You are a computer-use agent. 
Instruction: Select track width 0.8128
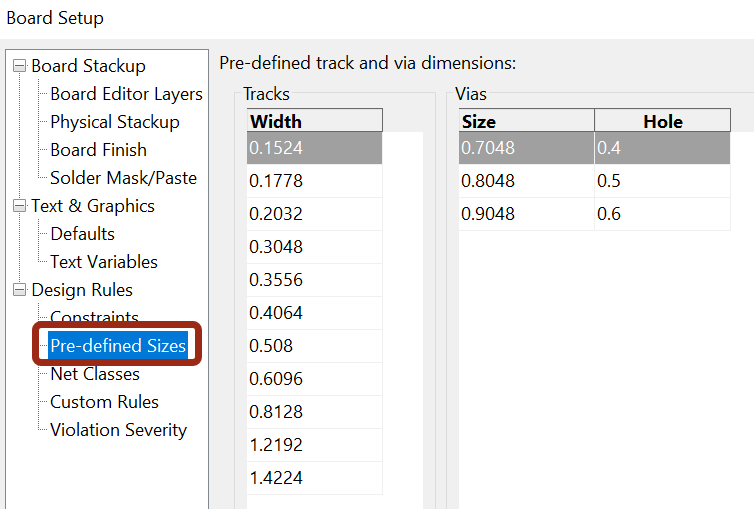314,412
